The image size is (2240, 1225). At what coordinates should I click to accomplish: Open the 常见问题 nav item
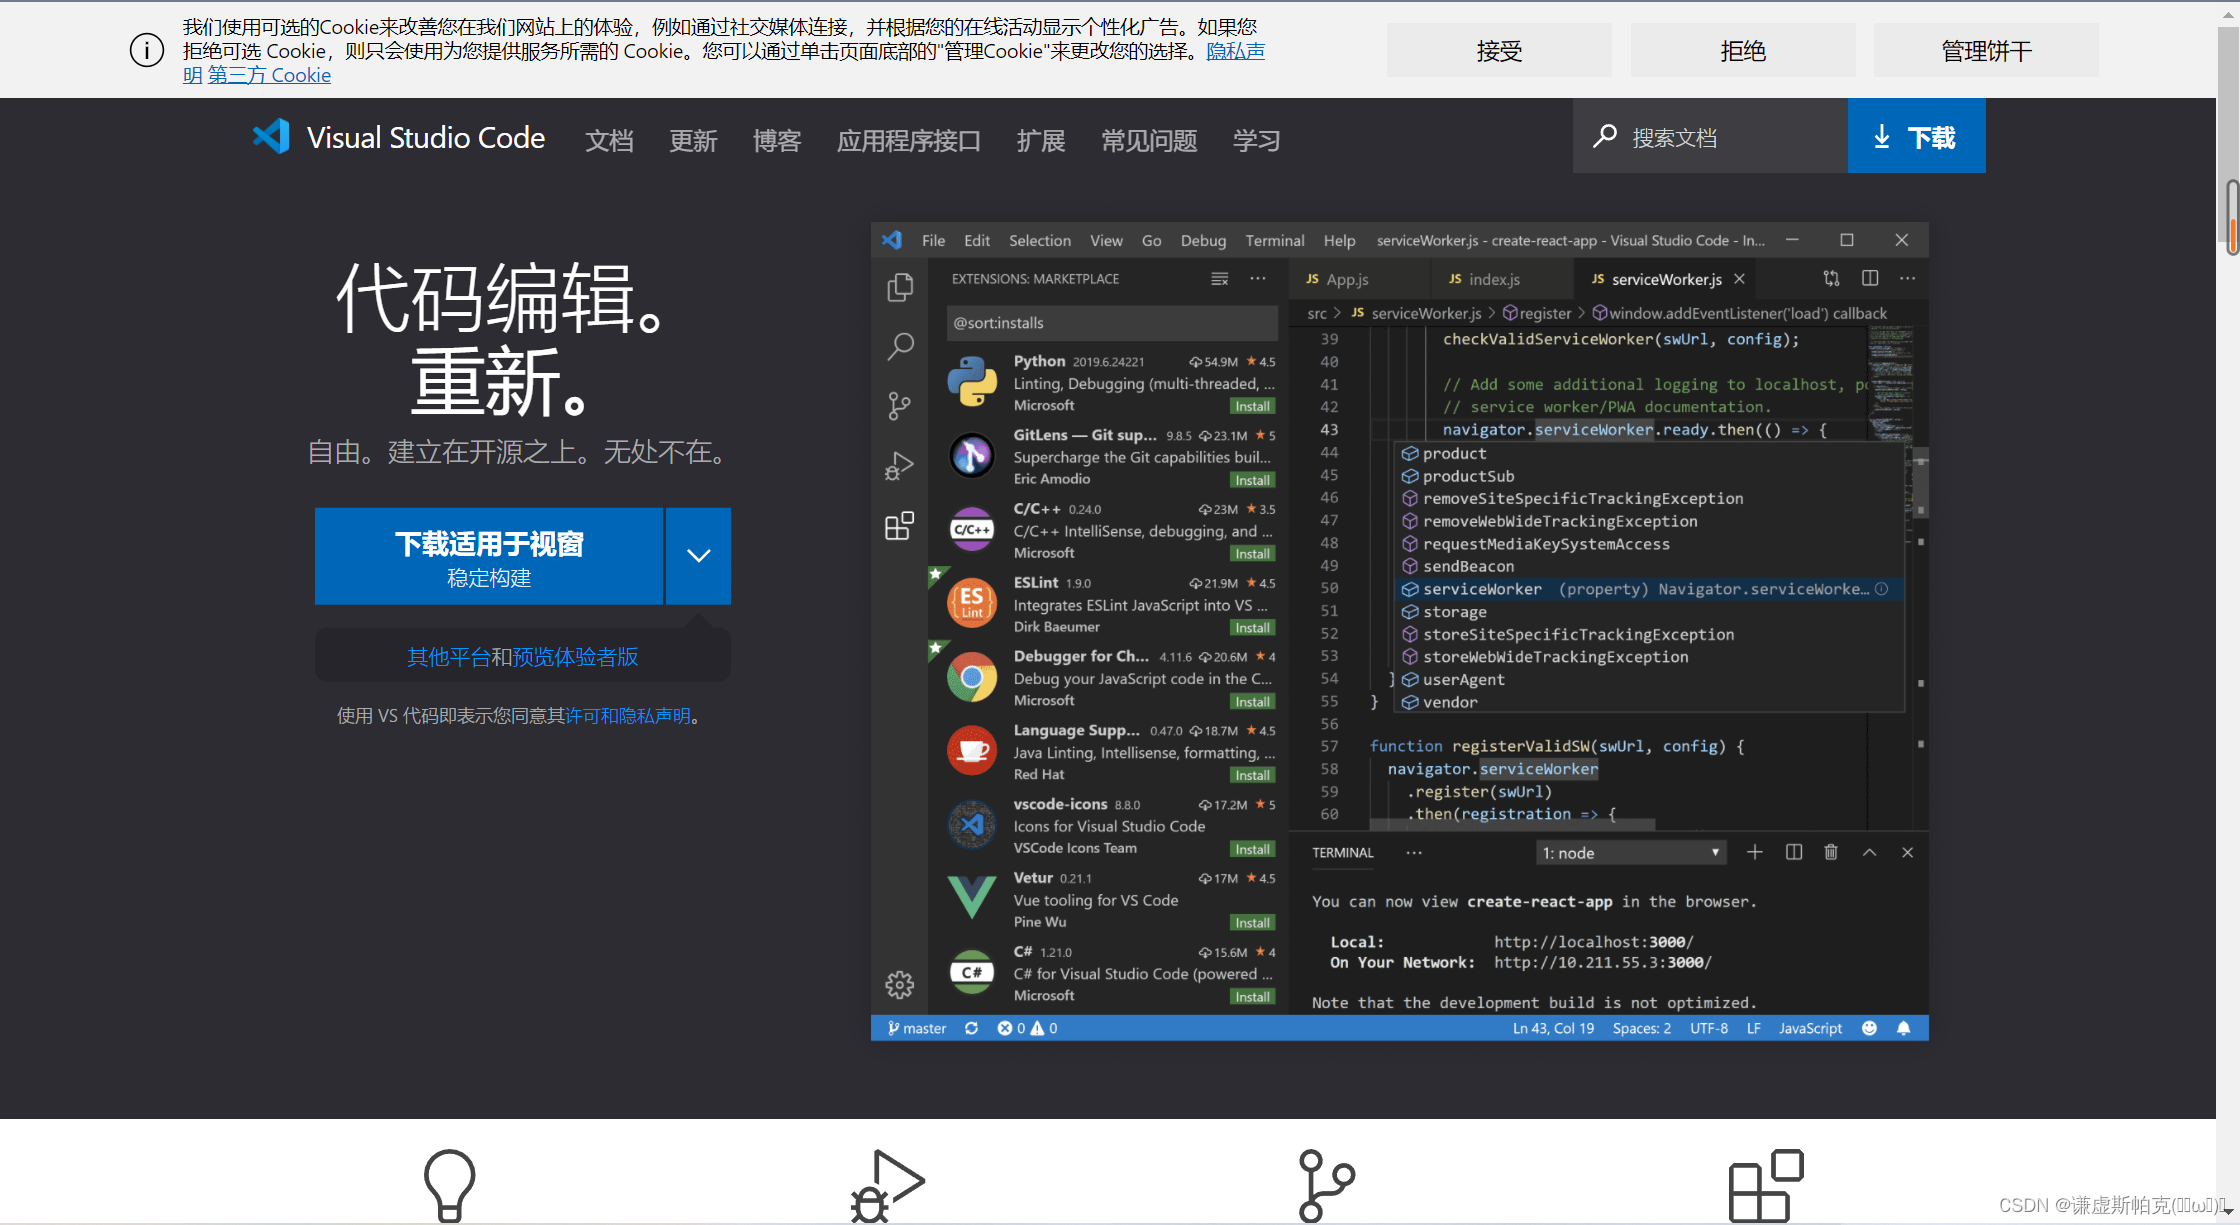pos(1149,140)
